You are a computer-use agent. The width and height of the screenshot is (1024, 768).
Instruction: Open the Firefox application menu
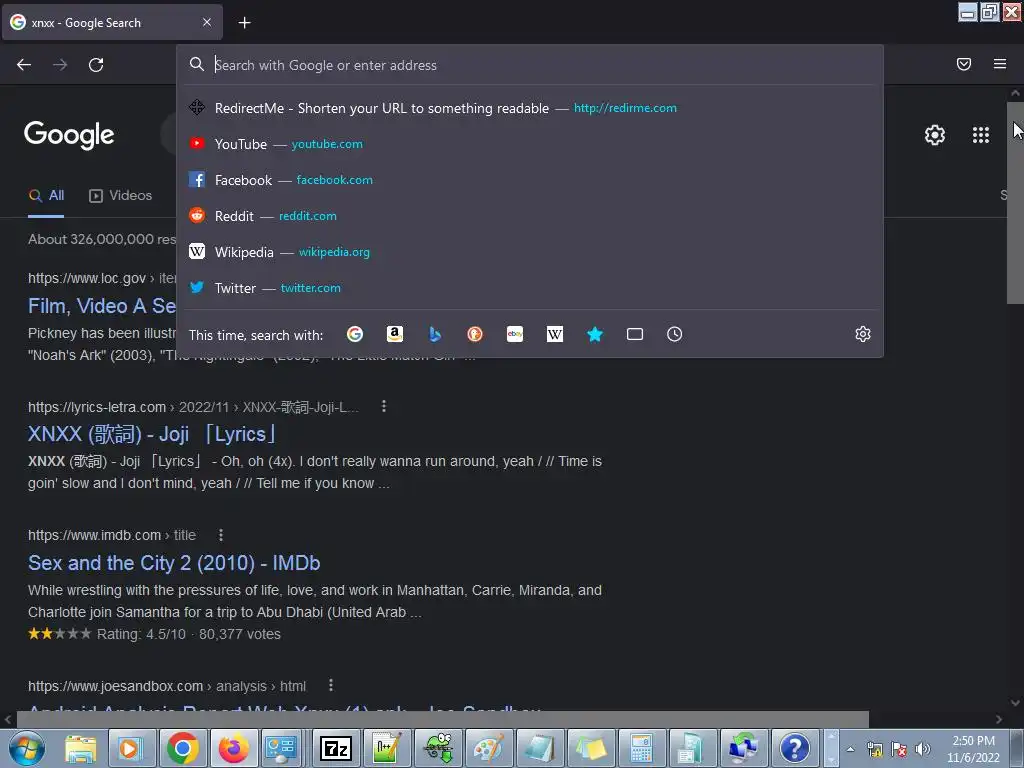coord(999,64)
